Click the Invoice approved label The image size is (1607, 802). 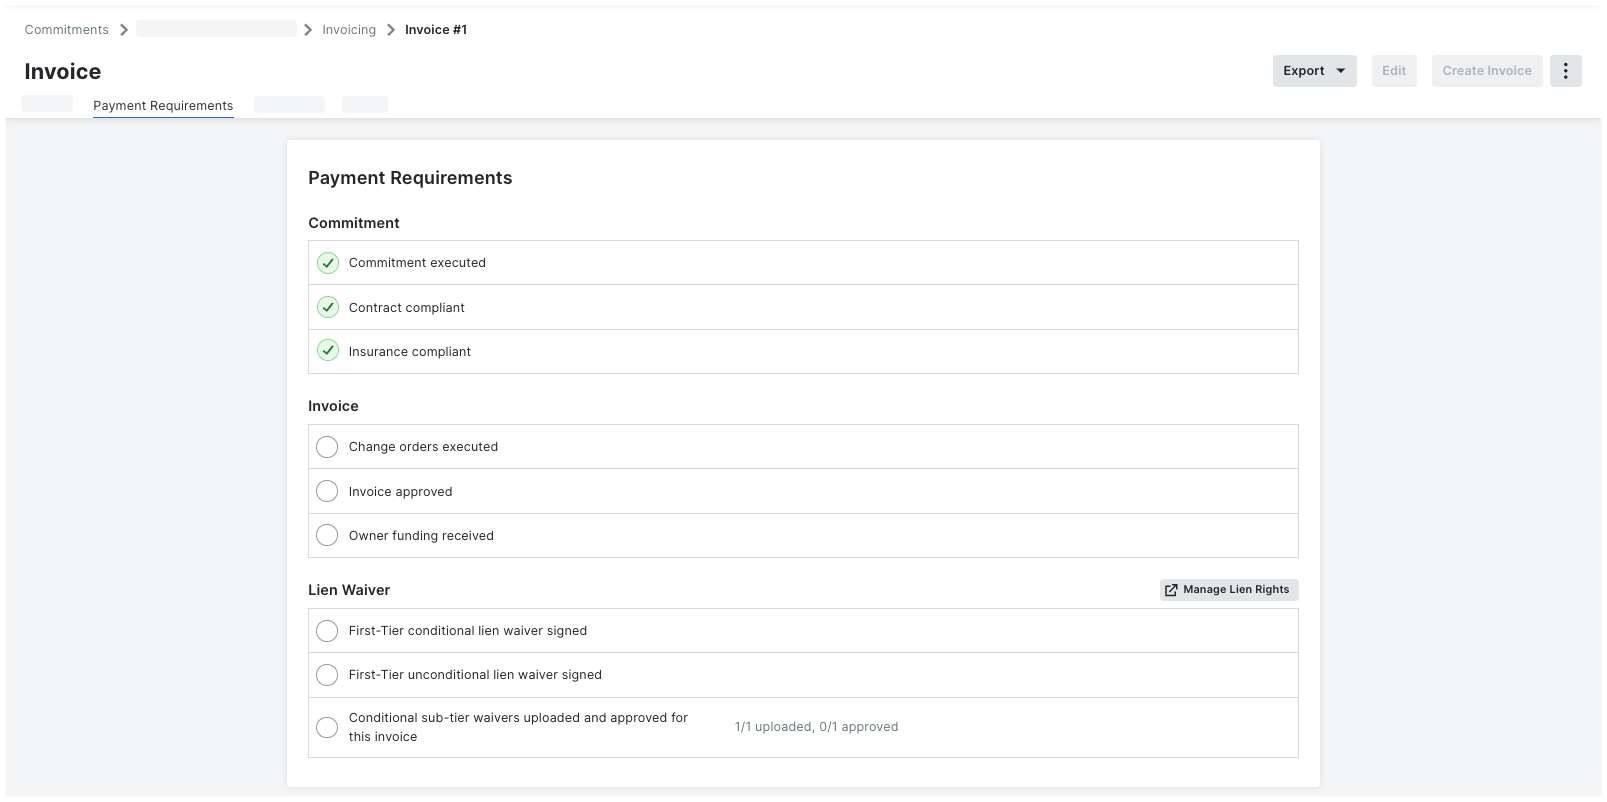click(x=400, y=492)
